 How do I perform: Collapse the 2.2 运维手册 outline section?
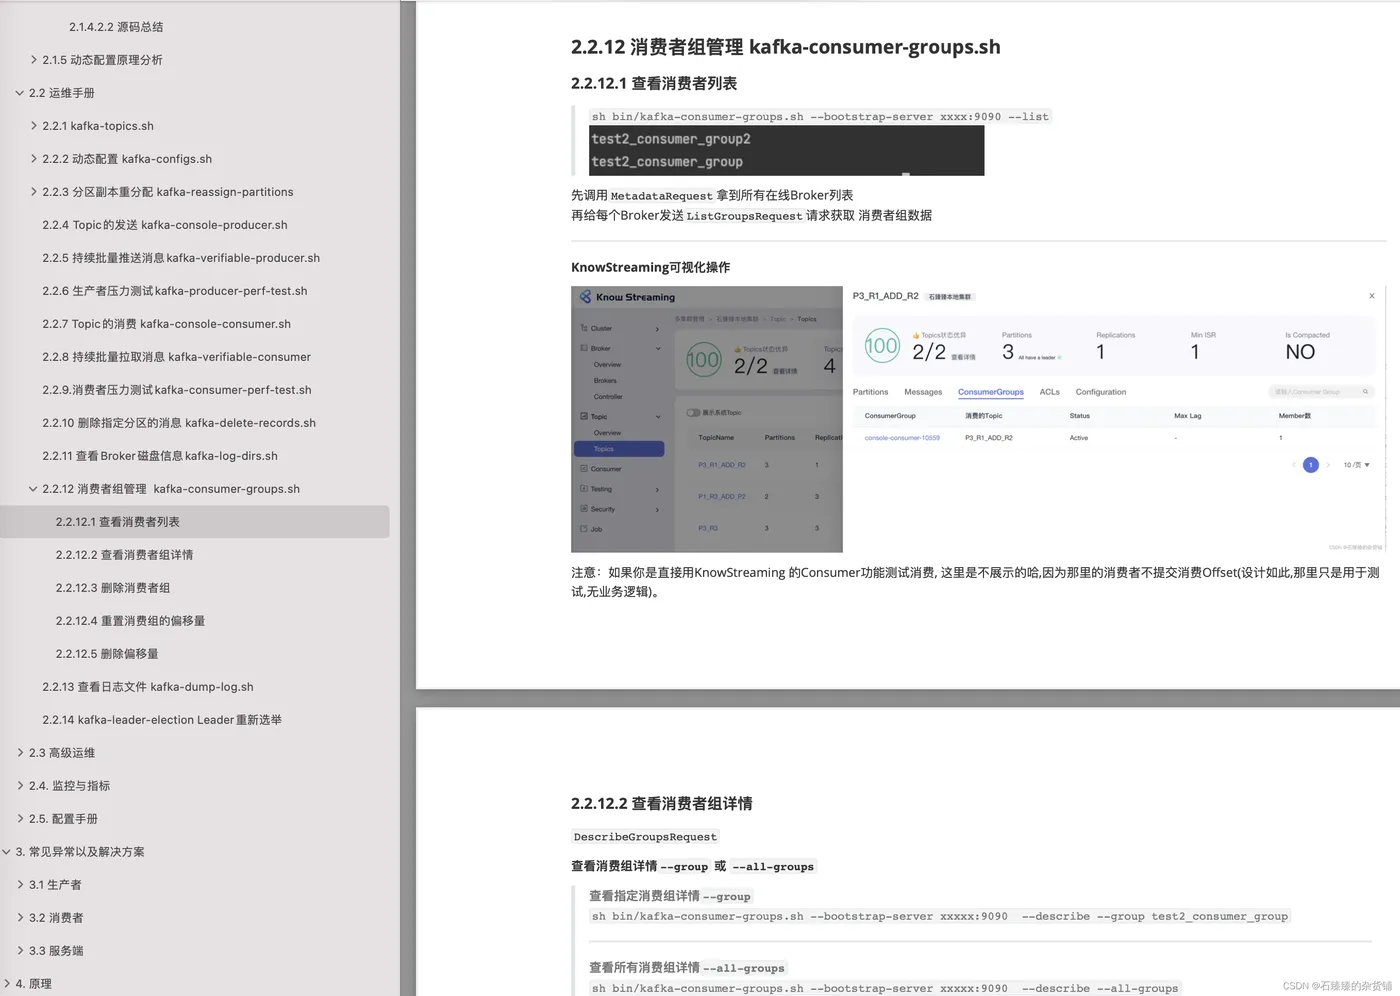[19, 93]
